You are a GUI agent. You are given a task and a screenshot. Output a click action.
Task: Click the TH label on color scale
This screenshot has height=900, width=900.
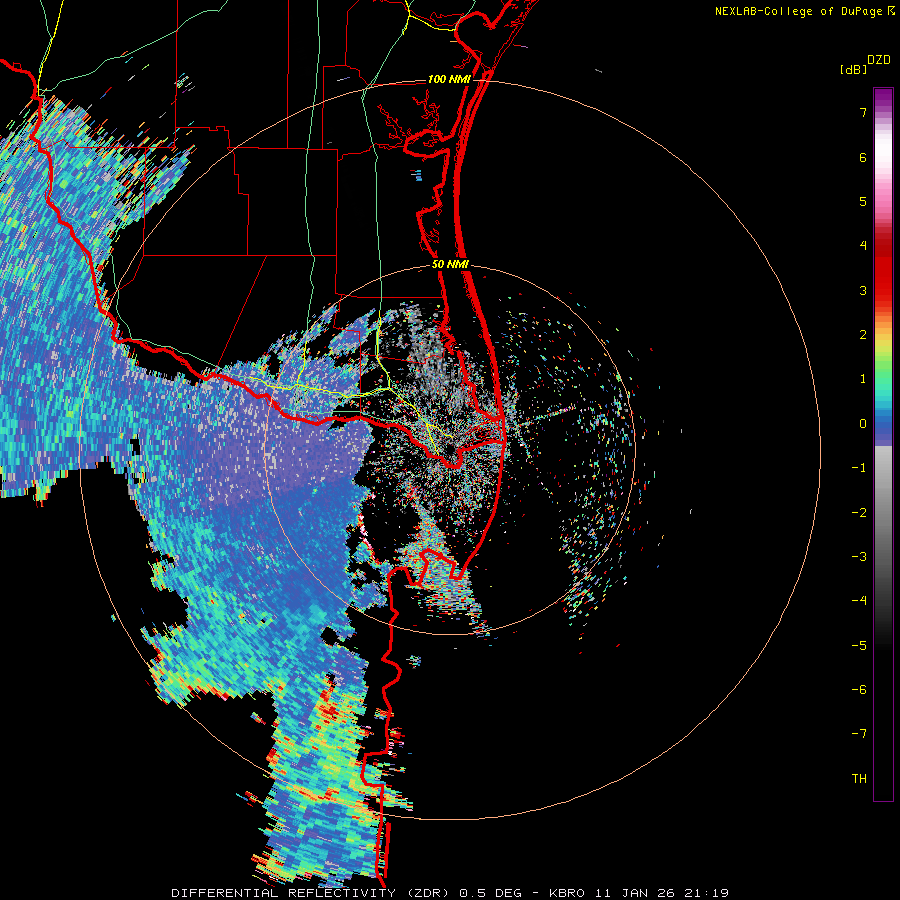tap(859, 778)
